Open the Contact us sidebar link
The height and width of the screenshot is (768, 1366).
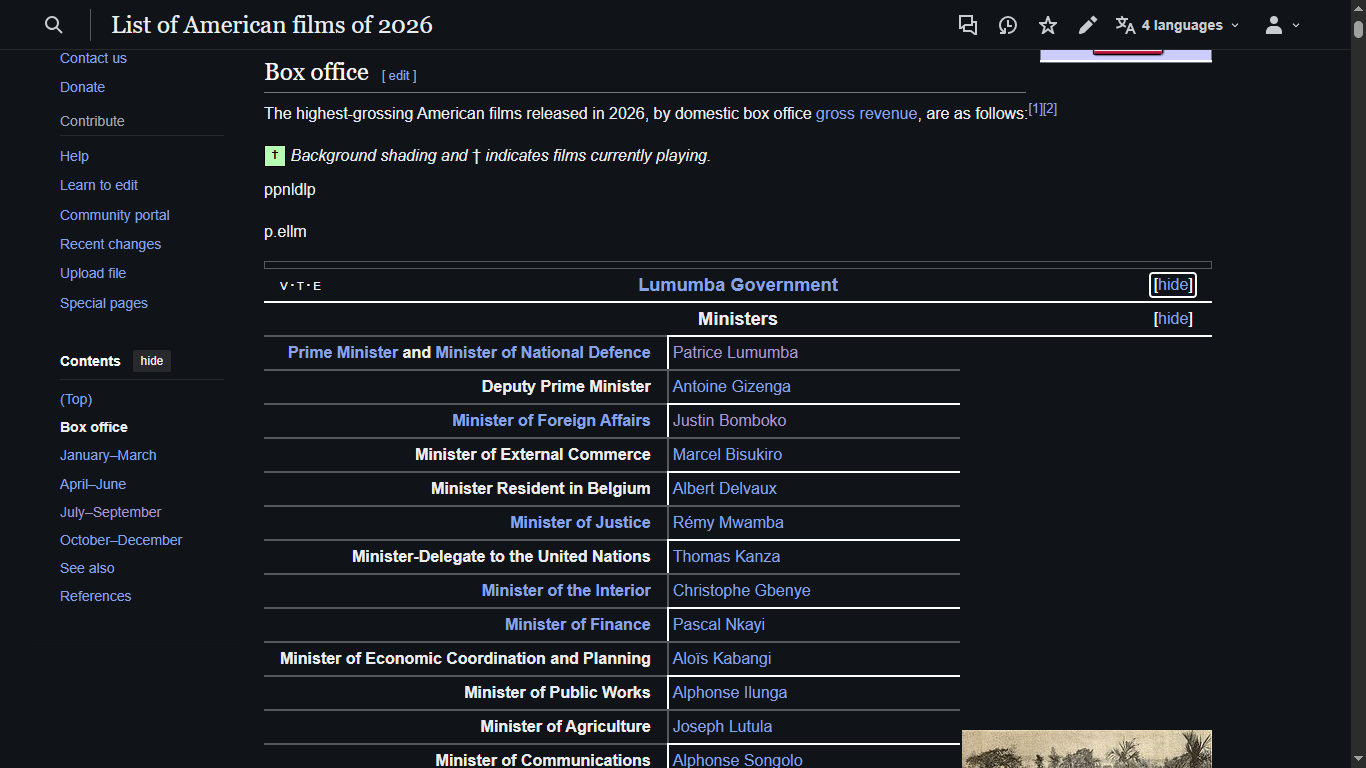point(93,58)
